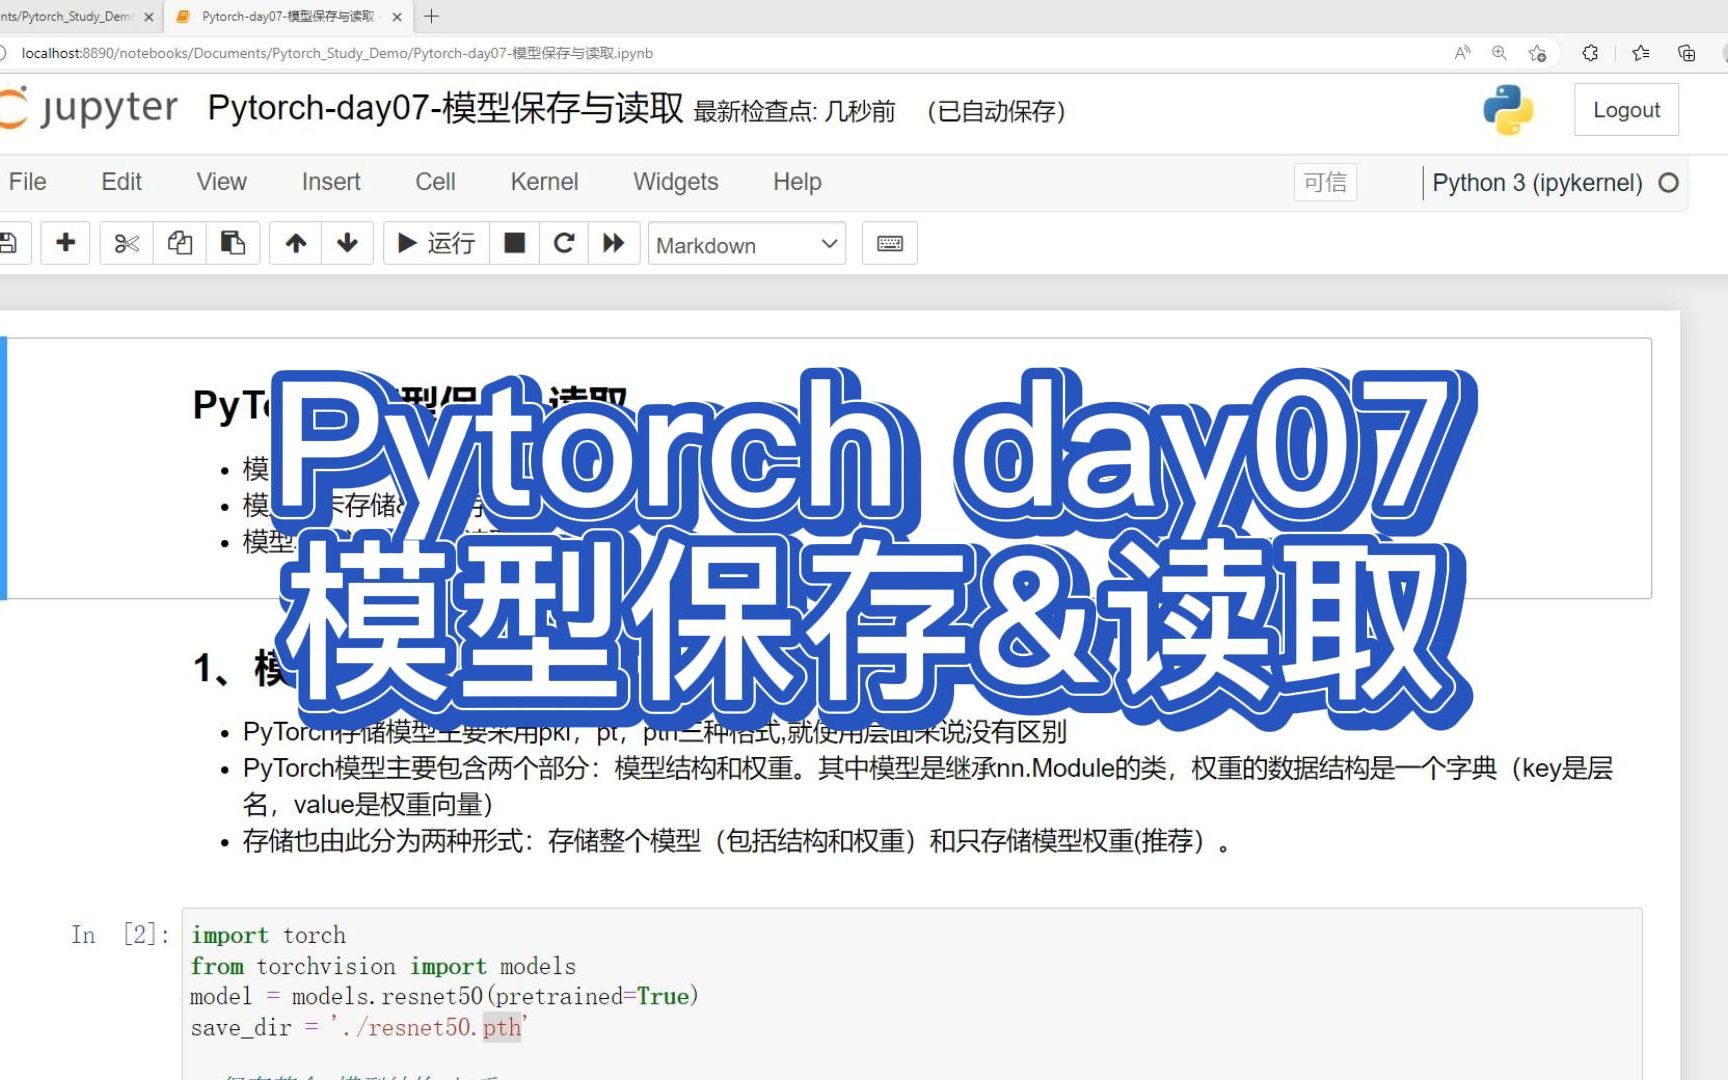Click the 可信 trust button
Screen dimensions: 1728x1080
pyautogui.click(x=1324, y=182)
